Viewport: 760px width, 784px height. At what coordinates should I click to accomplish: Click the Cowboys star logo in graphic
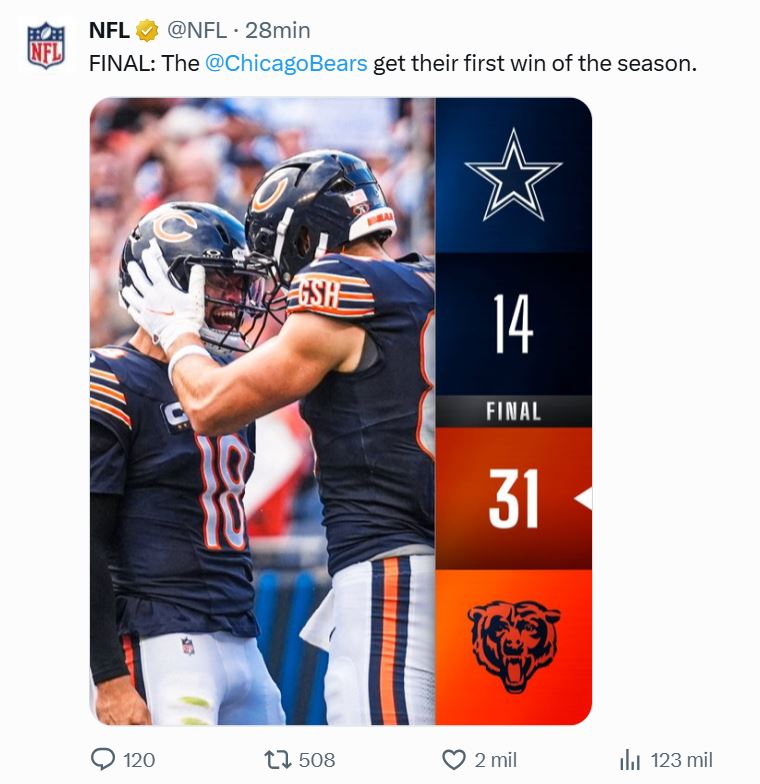[x=514, y=175]
